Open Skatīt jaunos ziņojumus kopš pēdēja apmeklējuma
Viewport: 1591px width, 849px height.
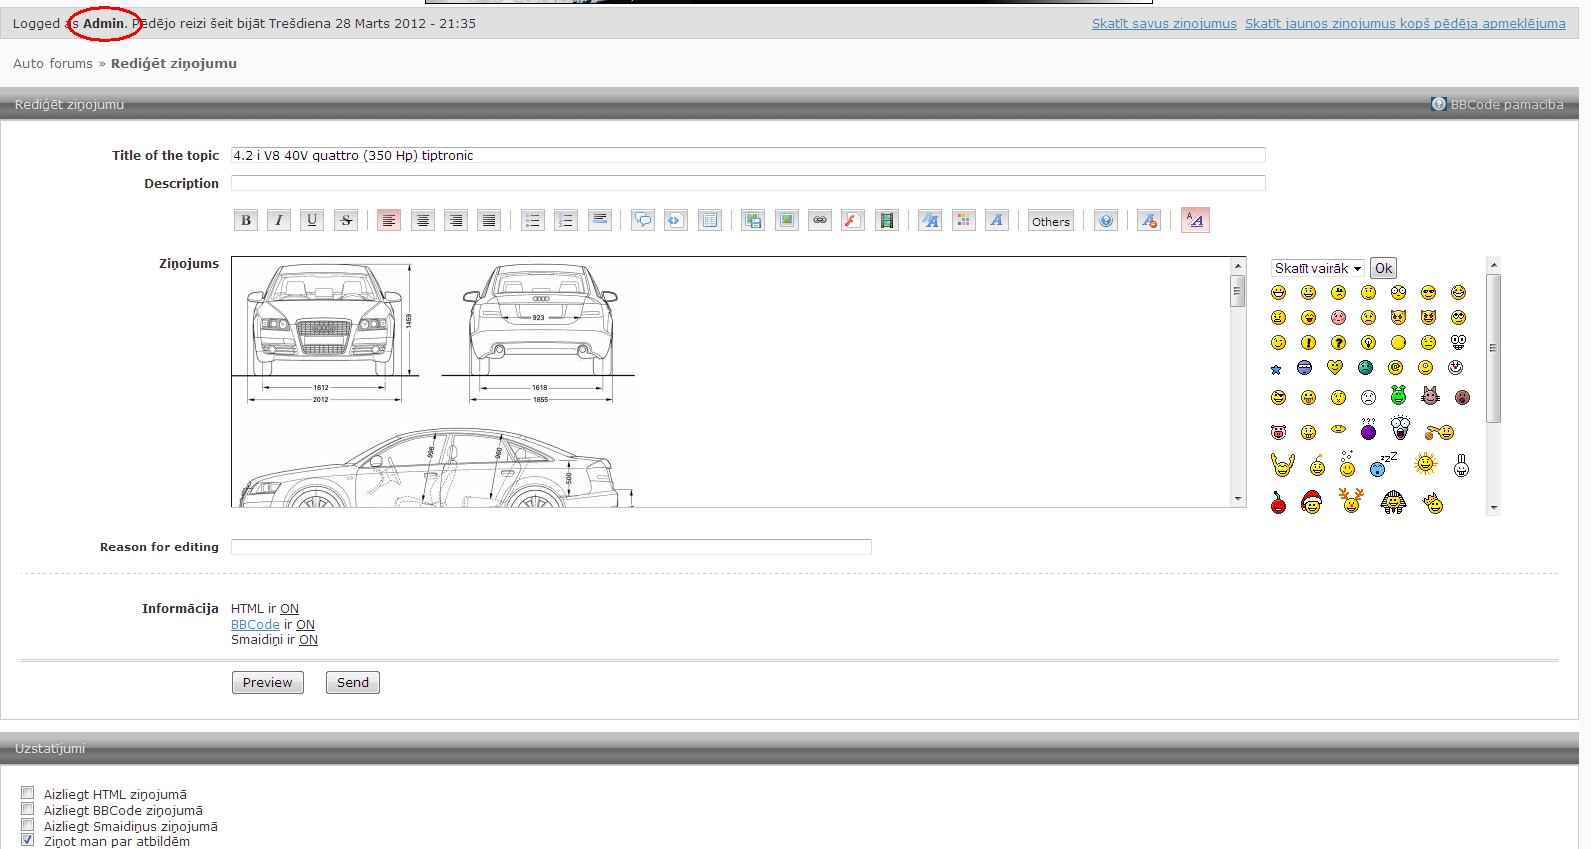[x=1405, y=24]
